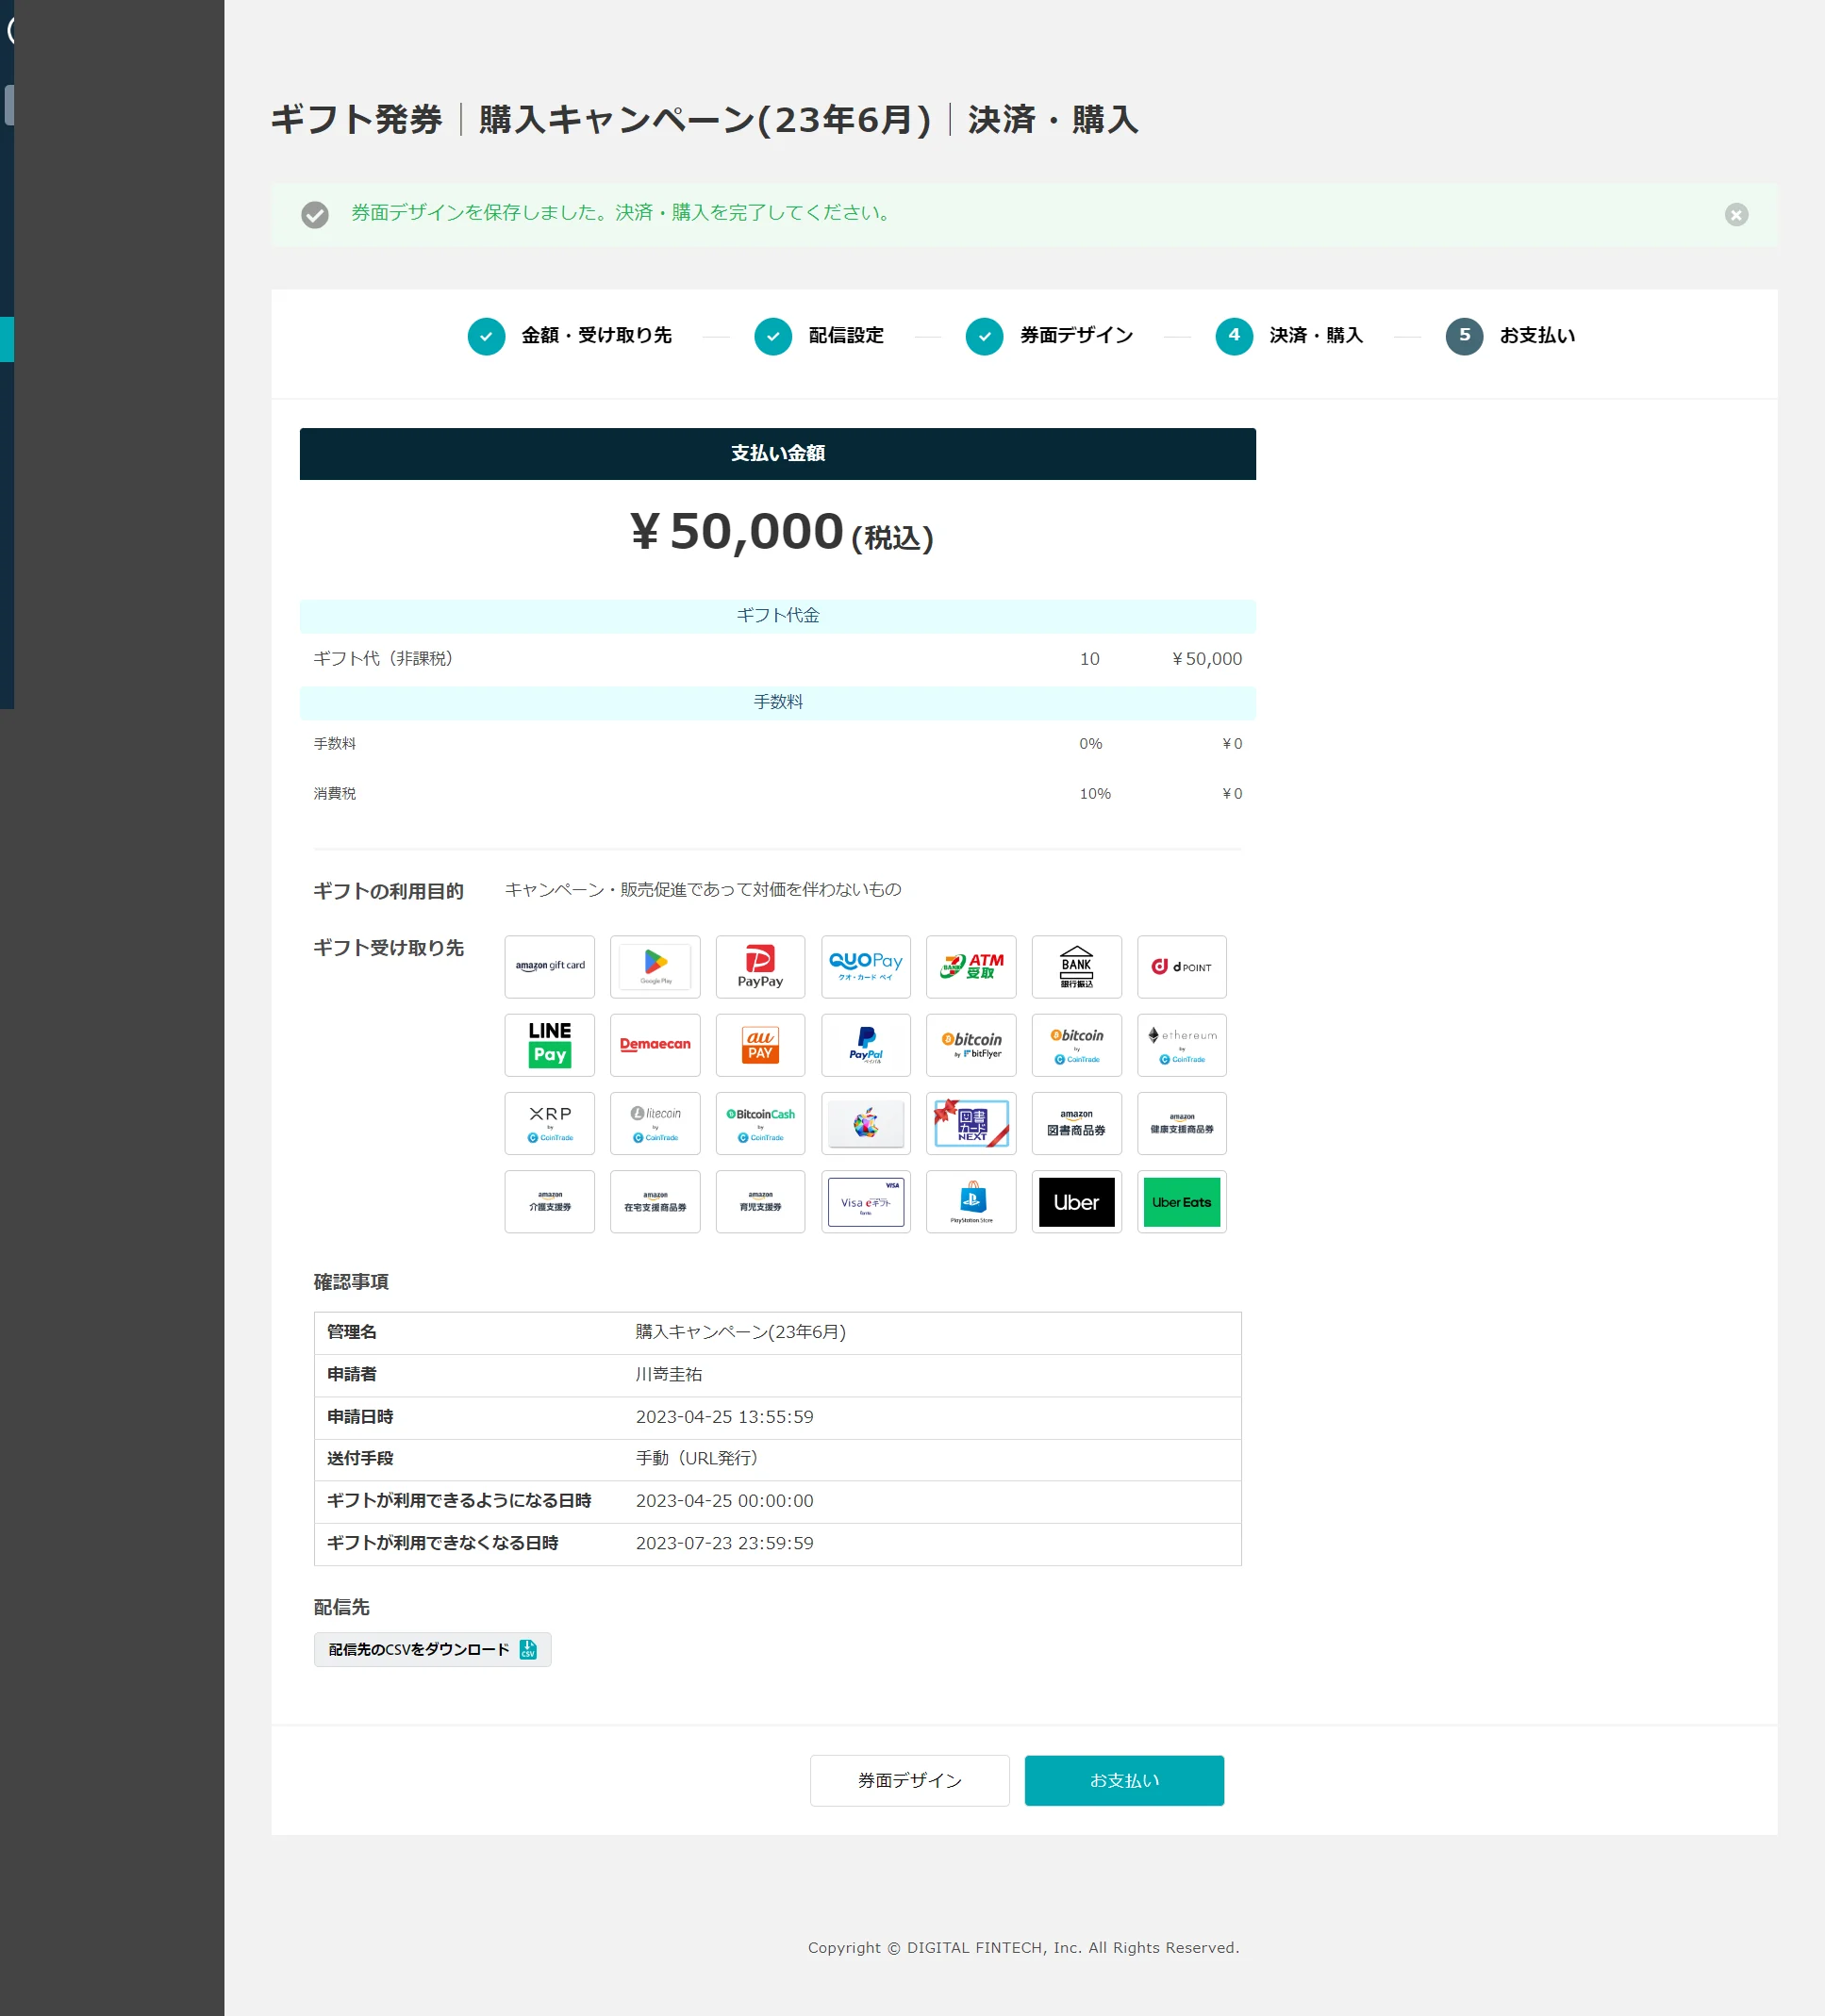The image size is (1825, 2016).
Task: Select the amazon 育児支援券 icon
Action: [760, 1201]
